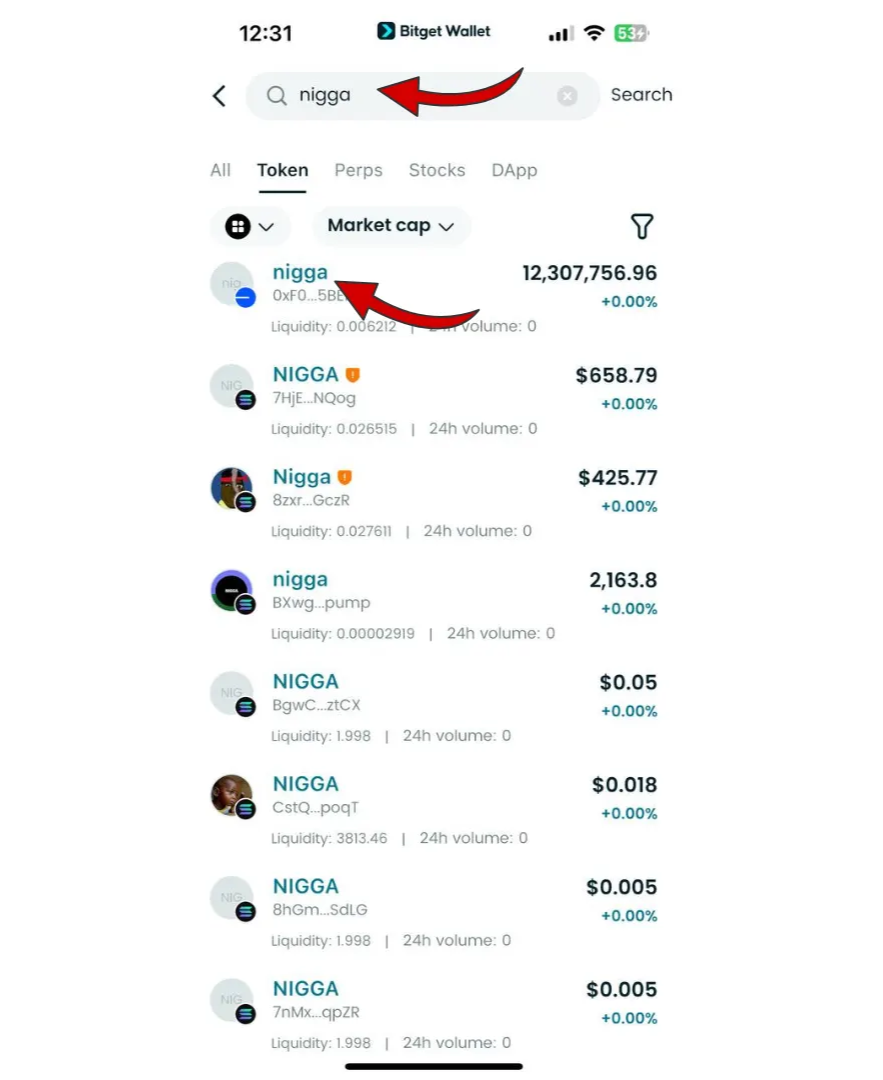
Task: Click the Solana badge on token 8zxr...GczR
Action: (245, 503)
